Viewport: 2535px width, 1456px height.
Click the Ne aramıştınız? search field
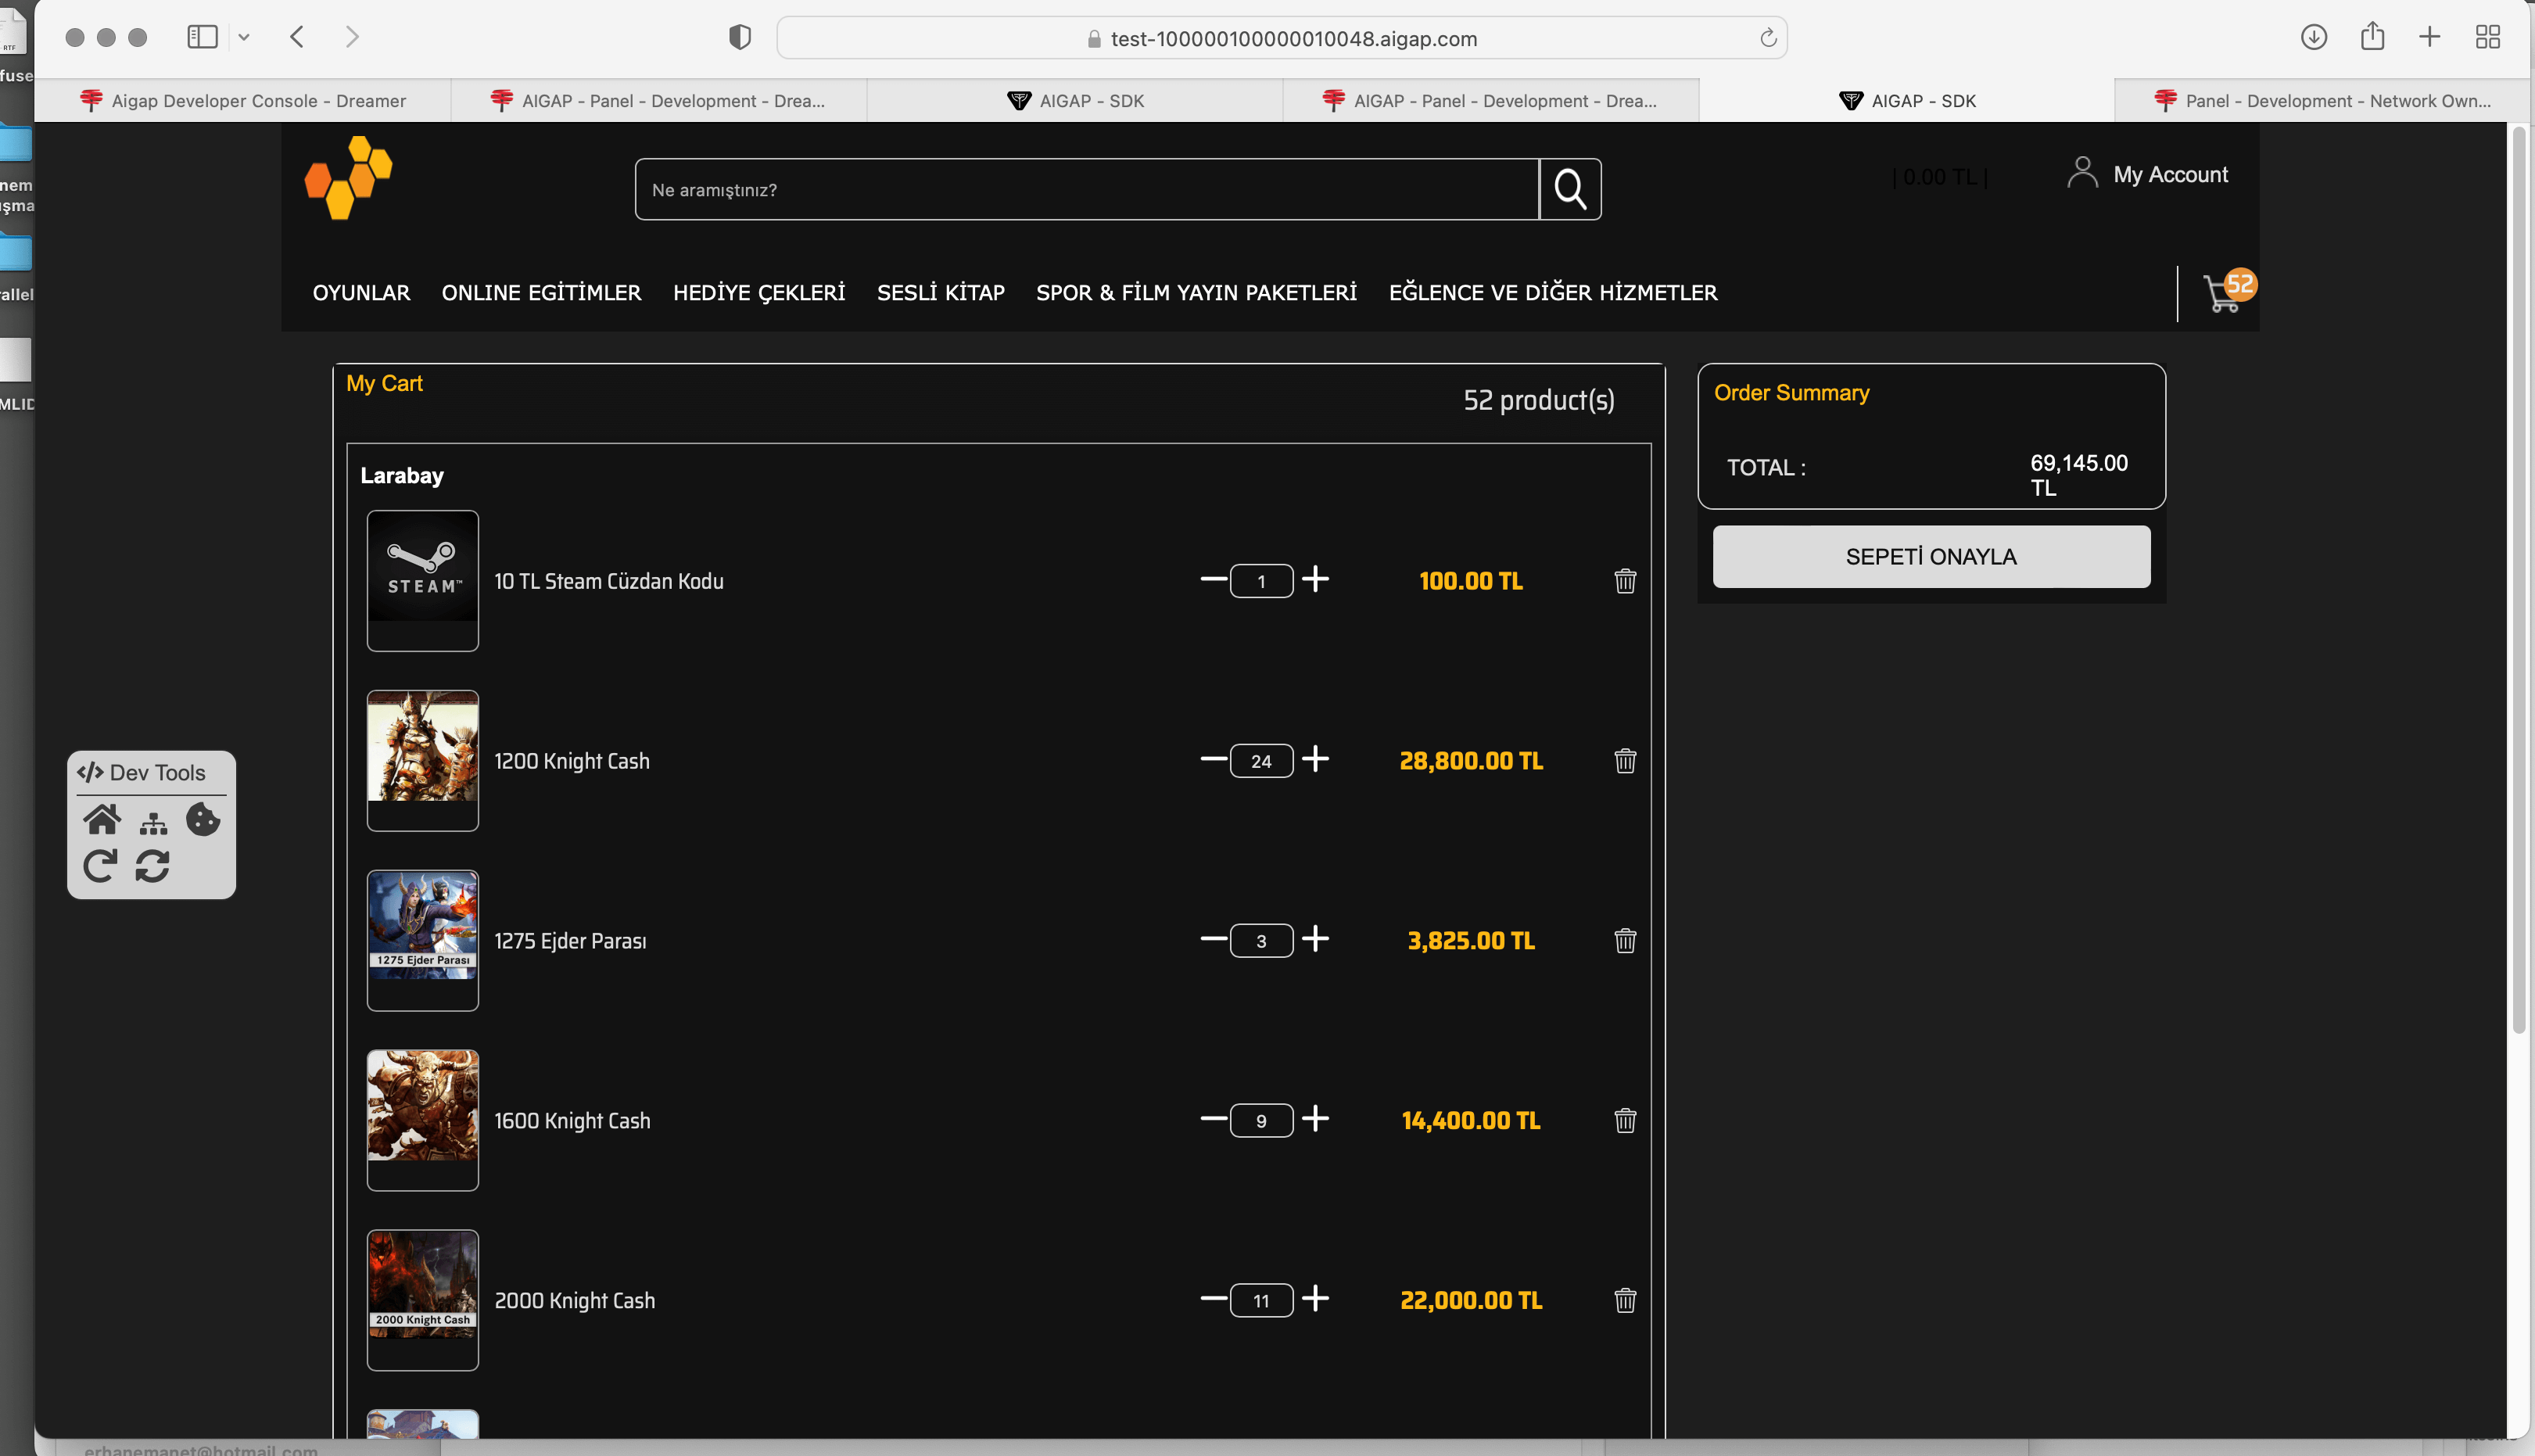click(1087, 189)
